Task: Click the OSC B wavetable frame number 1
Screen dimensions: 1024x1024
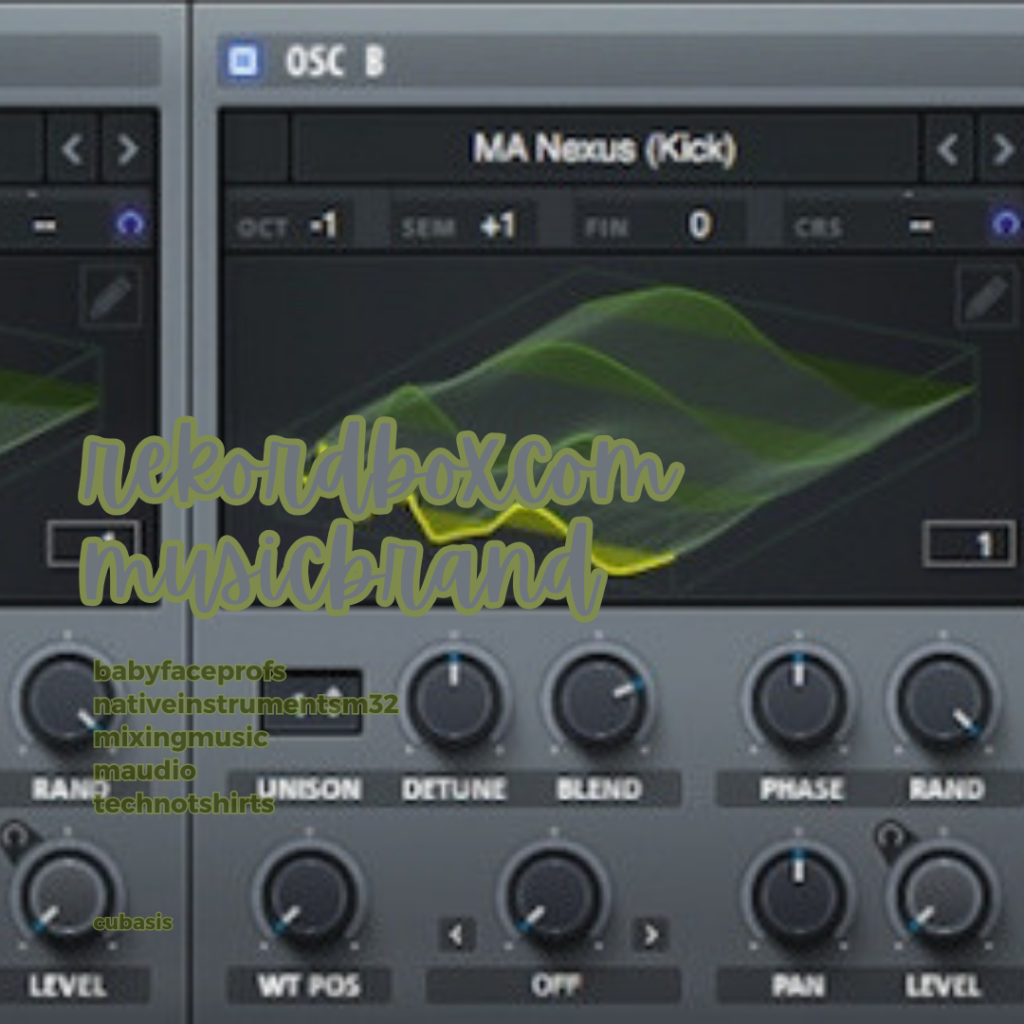Action: click(969, 543)
